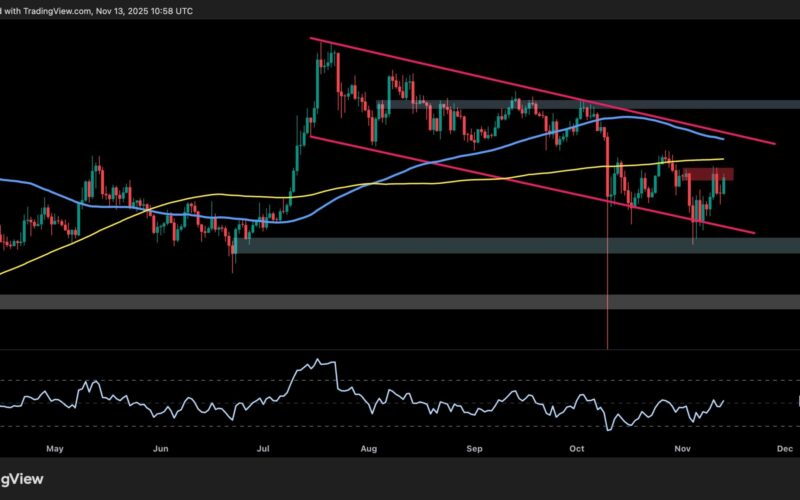Click the Nov label on time axis

coord(682,449)
